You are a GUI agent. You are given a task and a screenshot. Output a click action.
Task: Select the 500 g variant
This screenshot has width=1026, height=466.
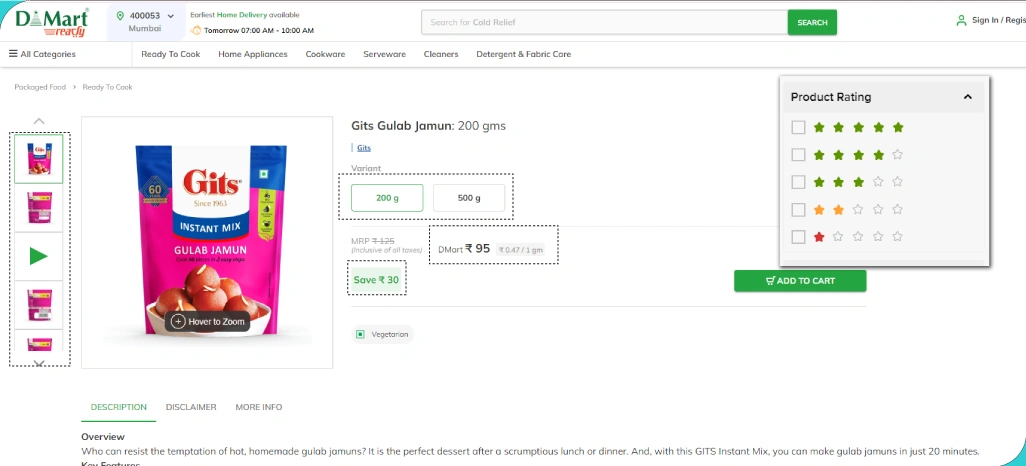[x=469, y=198]
